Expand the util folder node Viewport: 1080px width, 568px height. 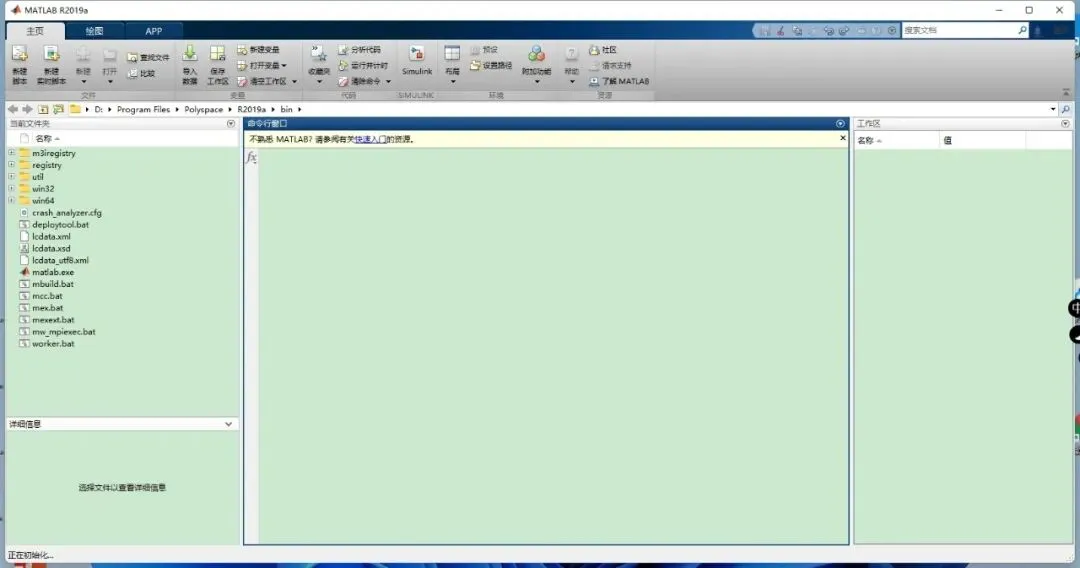click(x=11, y=176)
